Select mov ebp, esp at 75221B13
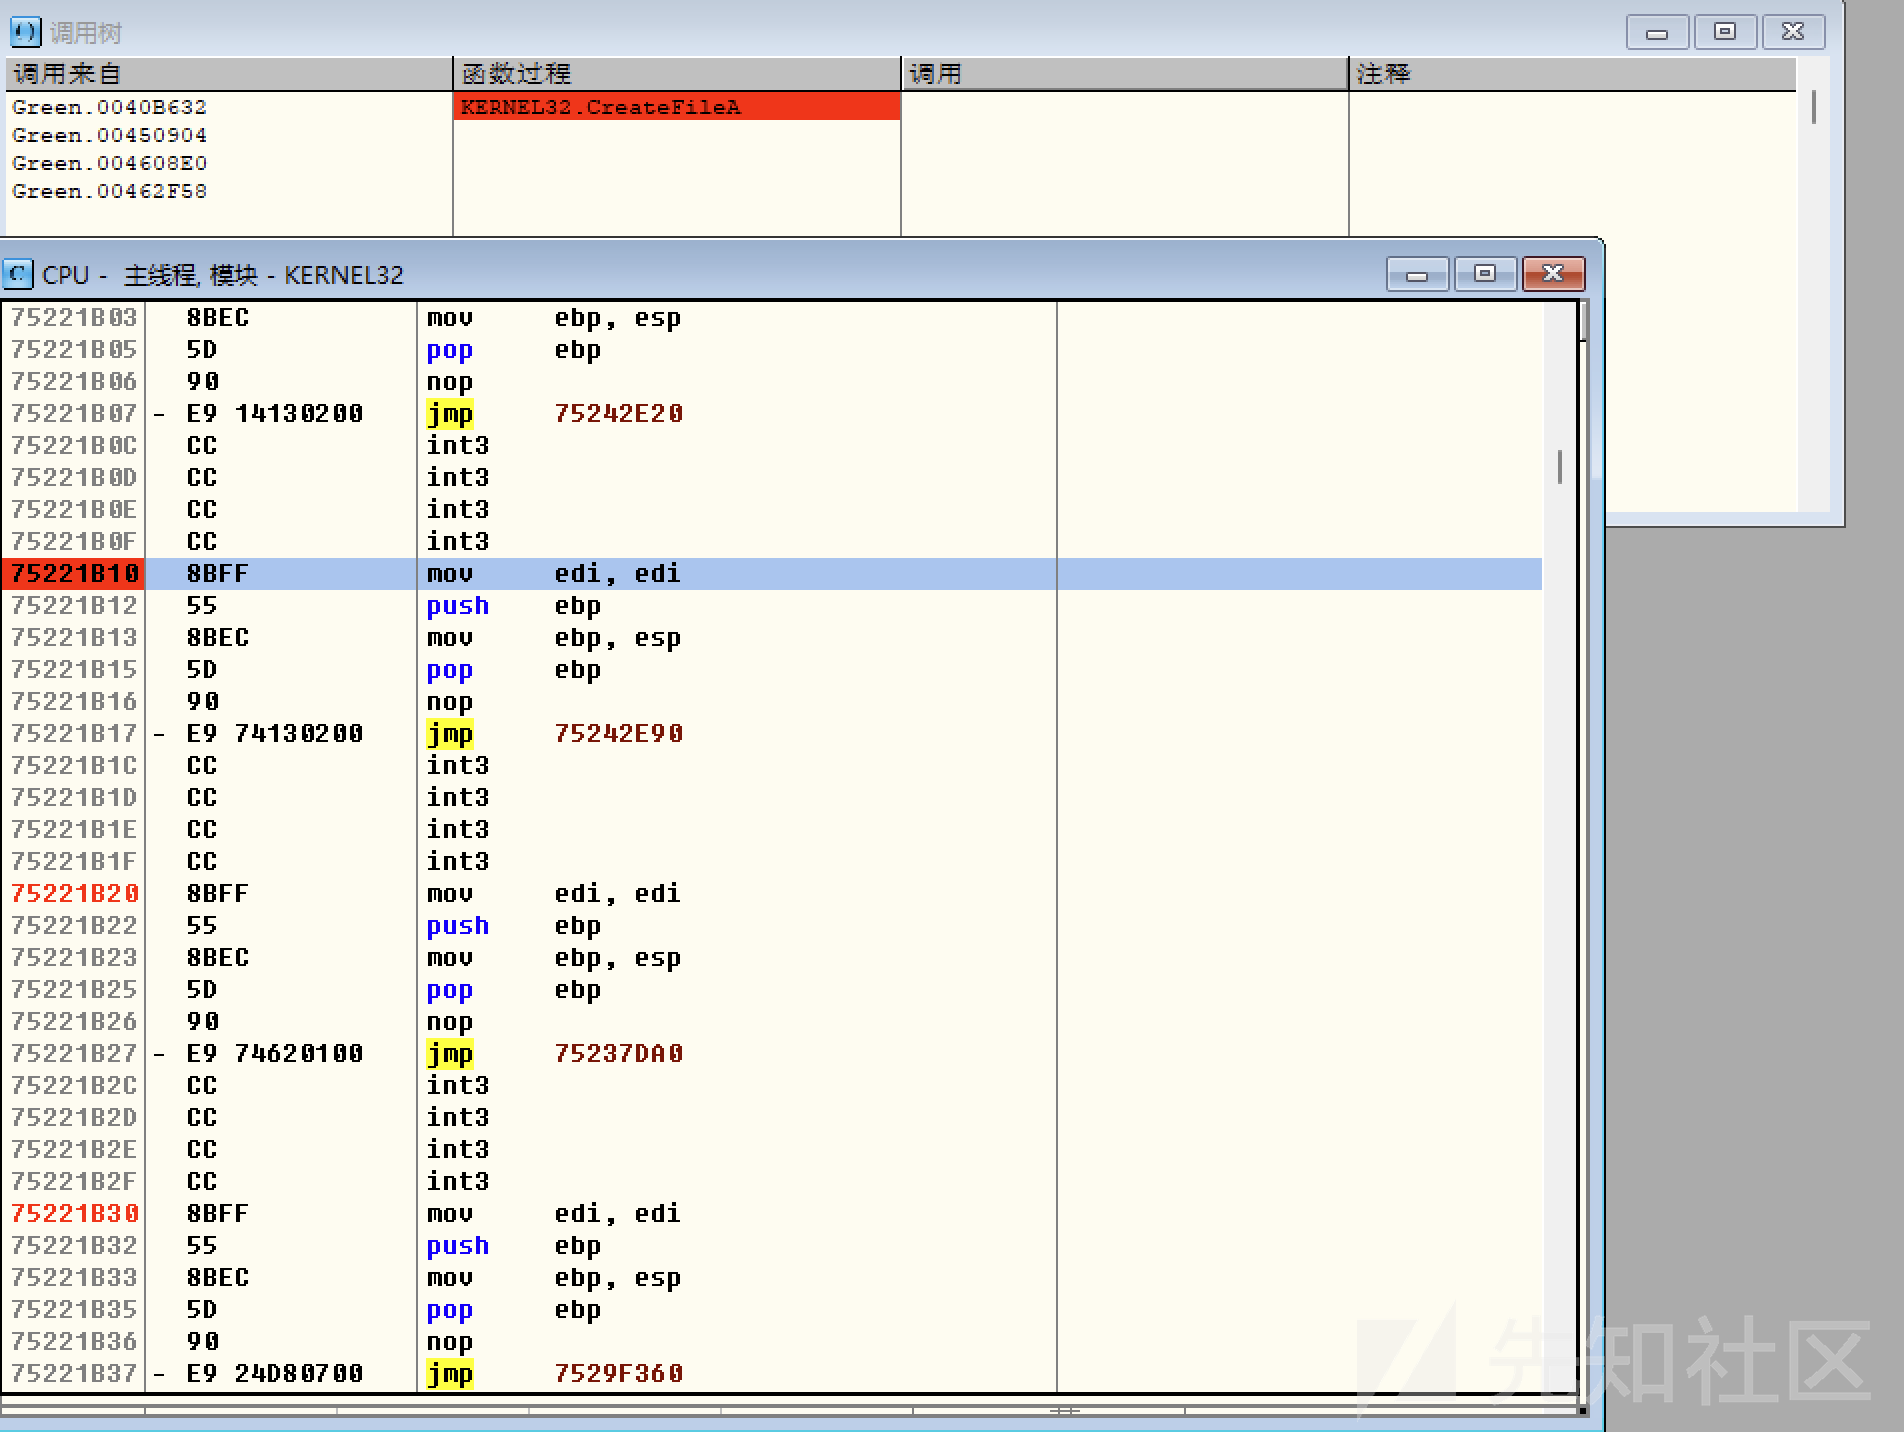Image resolution: width=1904 pixels, height=1432 pixels. [554, 637]
